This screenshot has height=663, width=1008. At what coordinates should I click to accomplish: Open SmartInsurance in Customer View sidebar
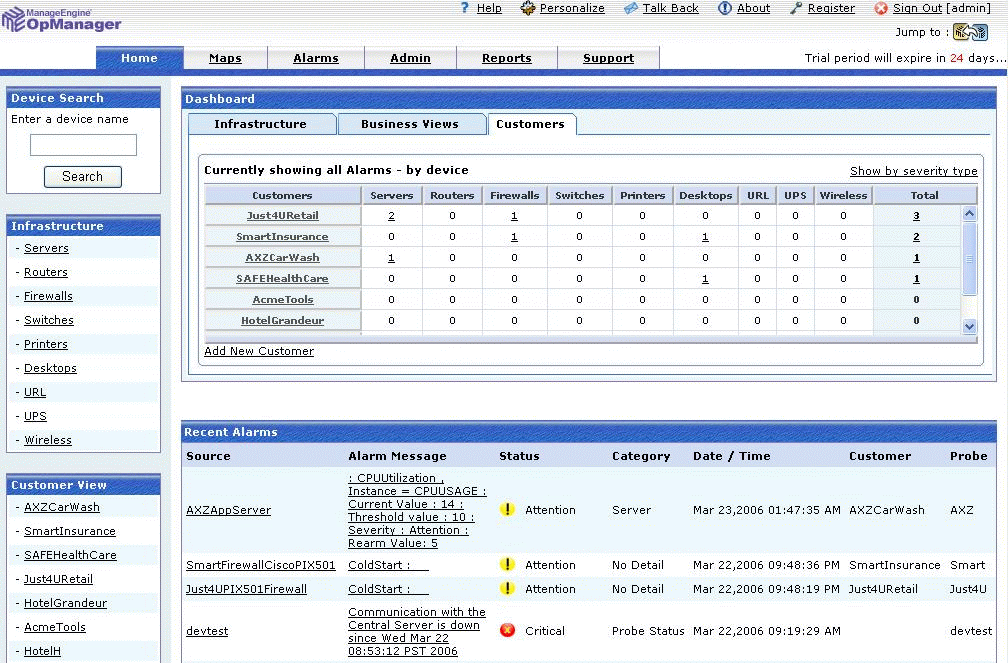click(70, 531)
